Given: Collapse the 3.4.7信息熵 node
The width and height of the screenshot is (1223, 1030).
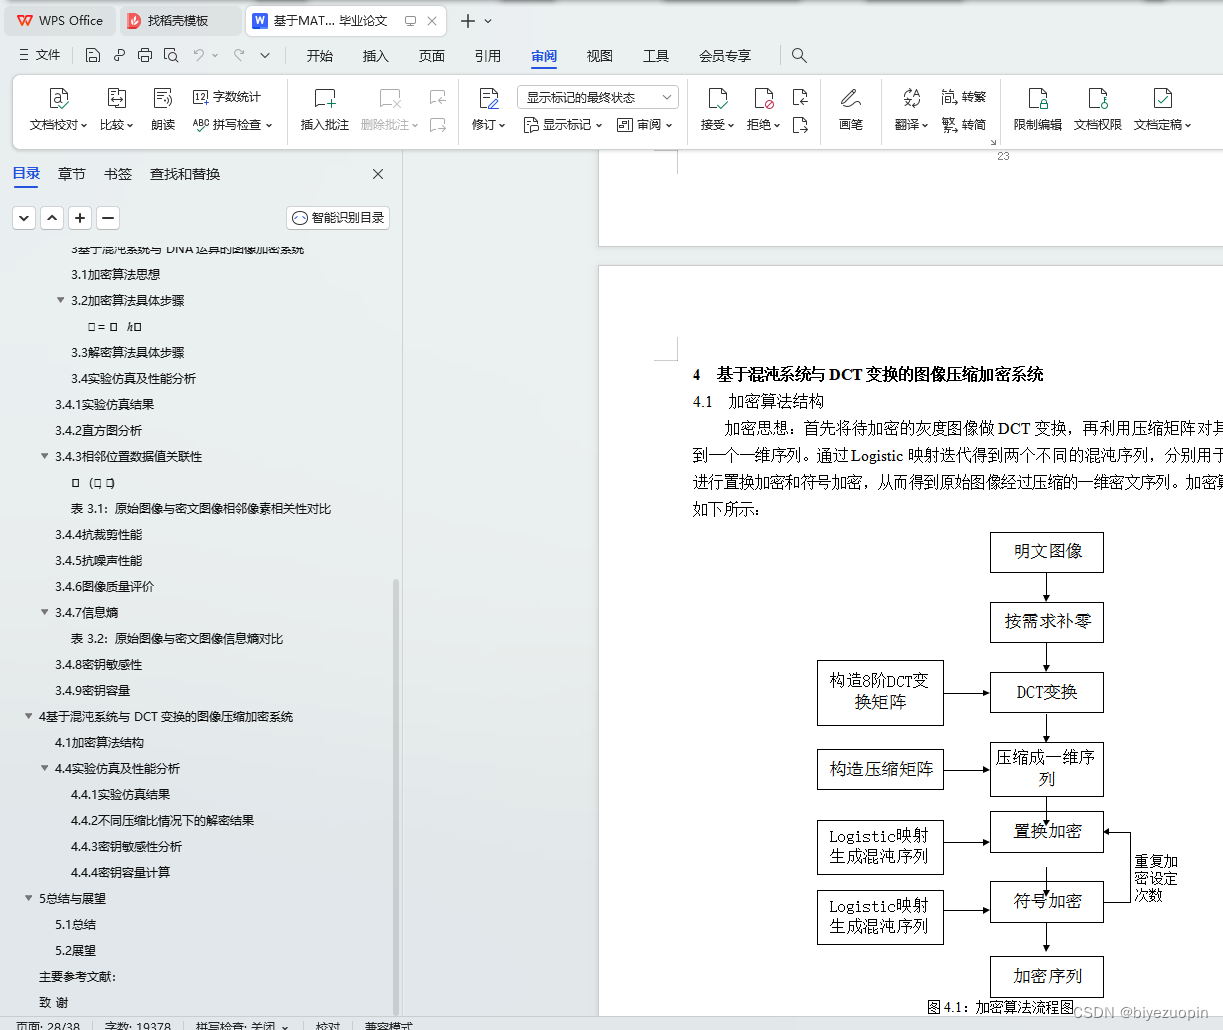Looking at the screenshot, I should pyautogui.click(x=45, y=612).
